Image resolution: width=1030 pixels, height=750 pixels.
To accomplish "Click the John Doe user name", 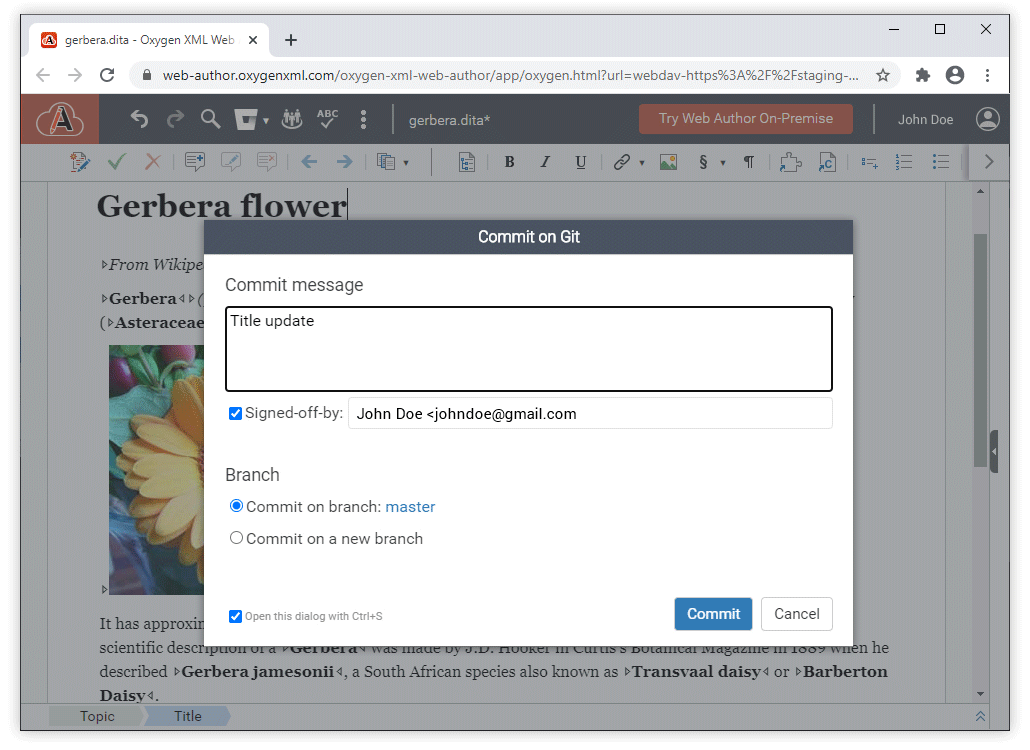I will pyautogui.click(x=925, y=120).
